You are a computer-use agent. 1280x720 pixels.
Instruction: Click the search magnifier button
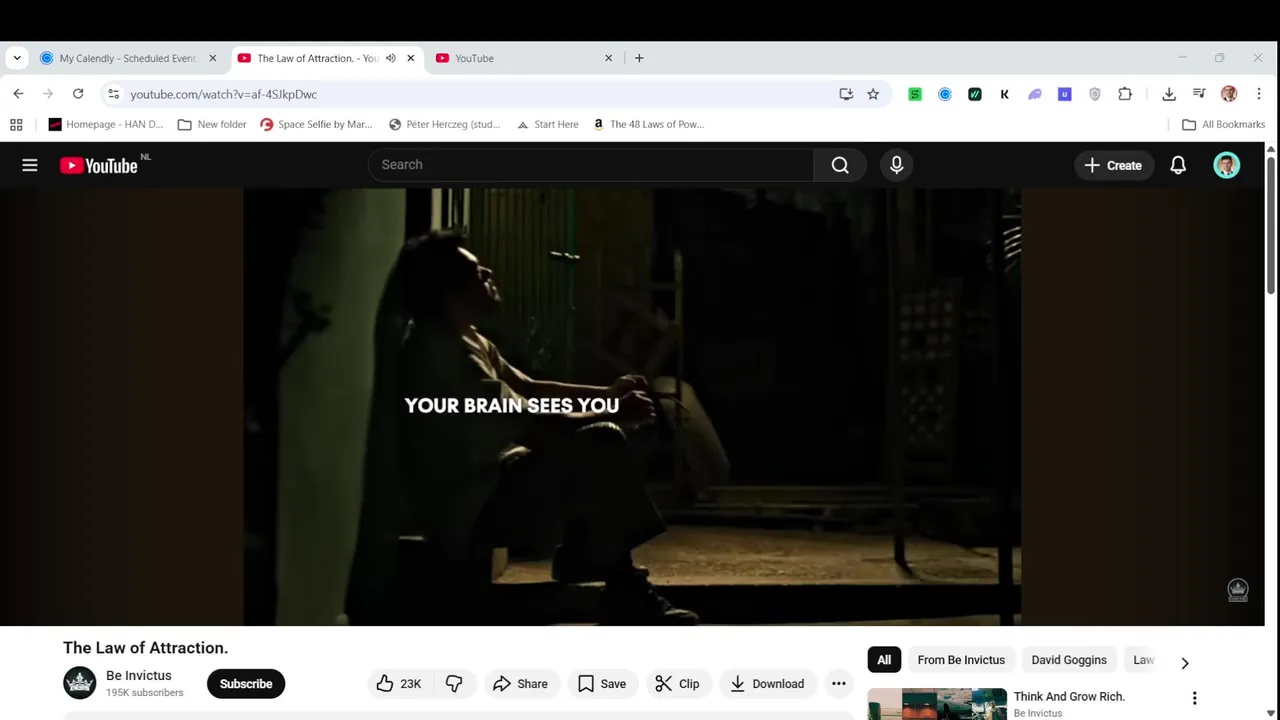[x=840, y=165]
